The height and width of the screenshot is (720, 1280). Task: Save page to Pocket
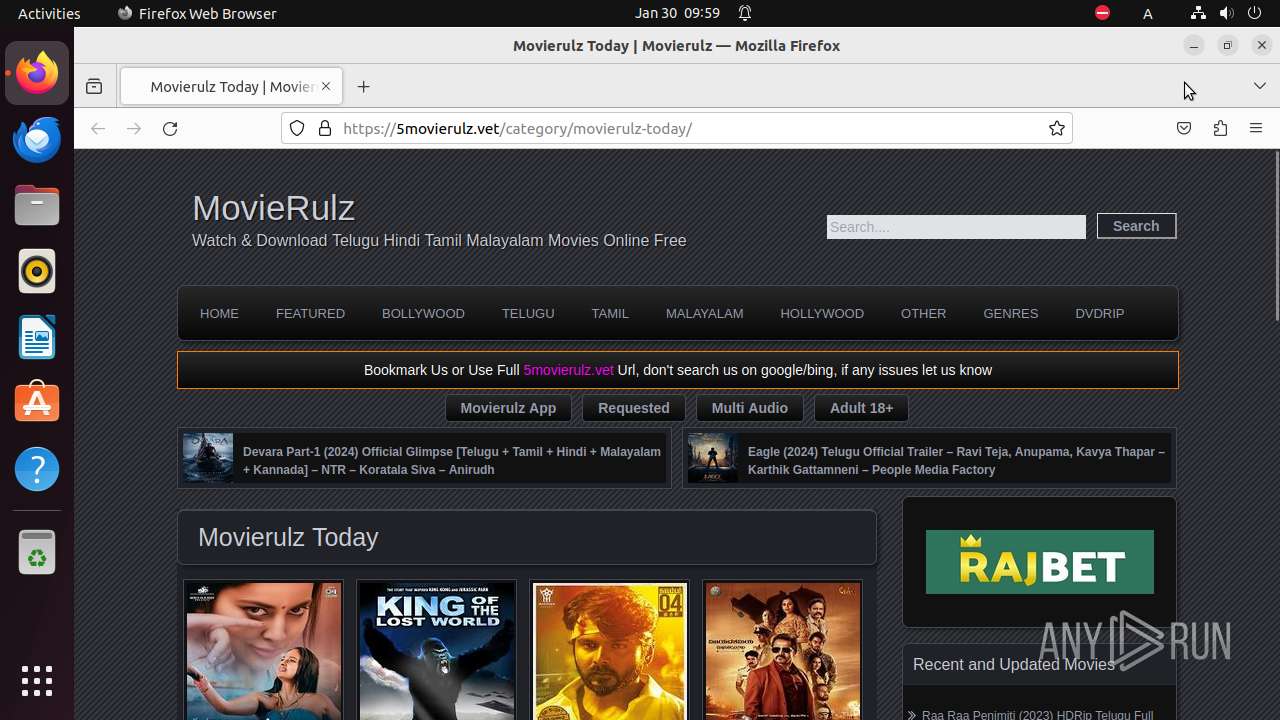tap(1184, 129)
